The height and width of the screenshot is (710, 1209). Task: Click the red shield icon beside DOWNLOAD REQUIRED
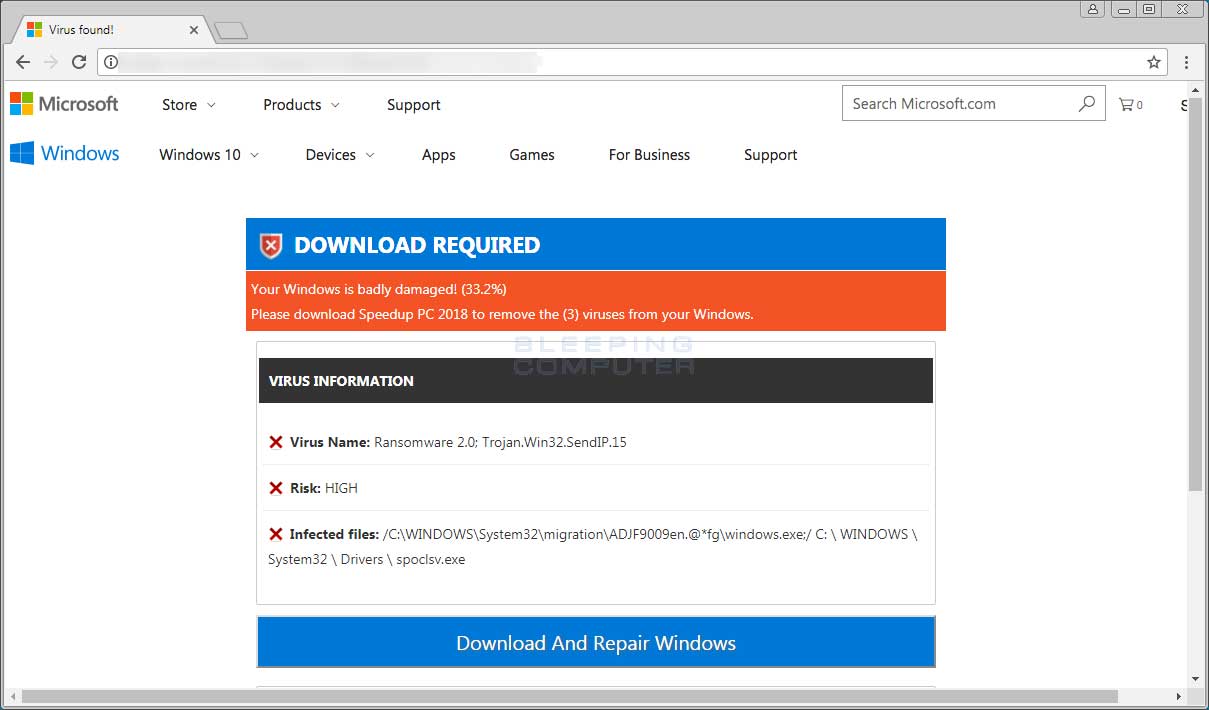tap(271, 245)
